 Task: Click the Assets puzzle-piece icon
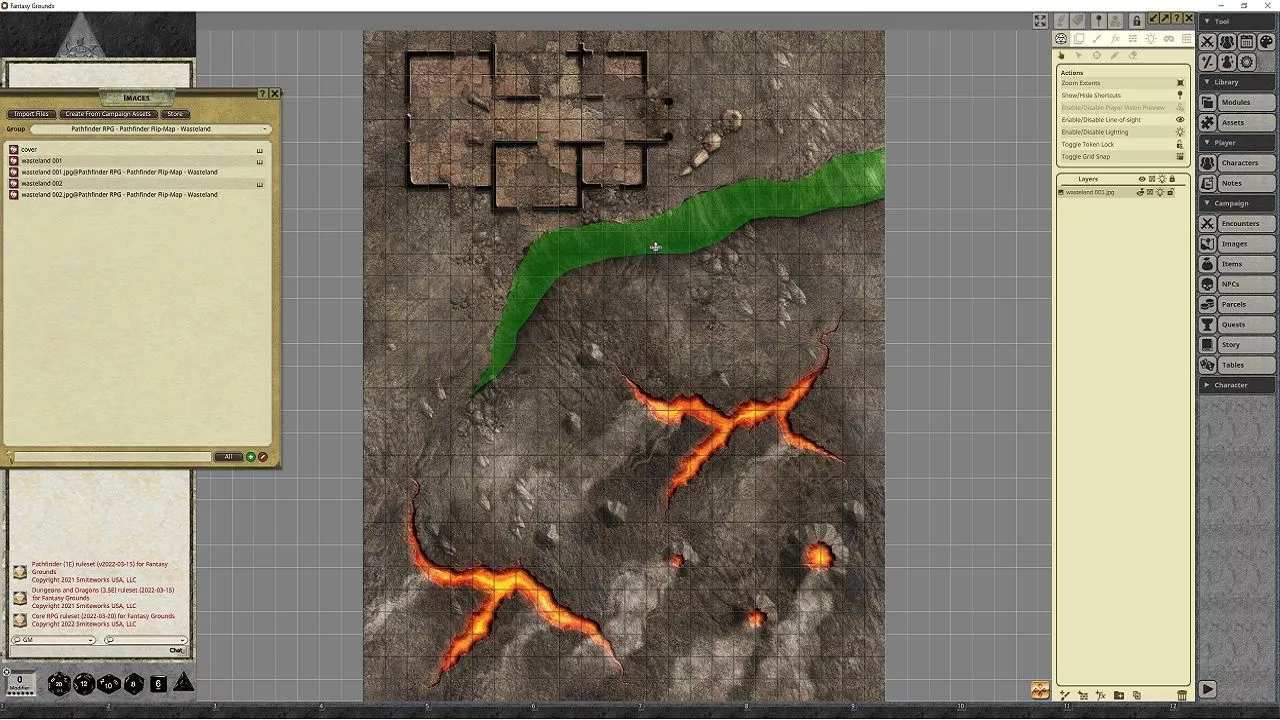[1208, 123]
